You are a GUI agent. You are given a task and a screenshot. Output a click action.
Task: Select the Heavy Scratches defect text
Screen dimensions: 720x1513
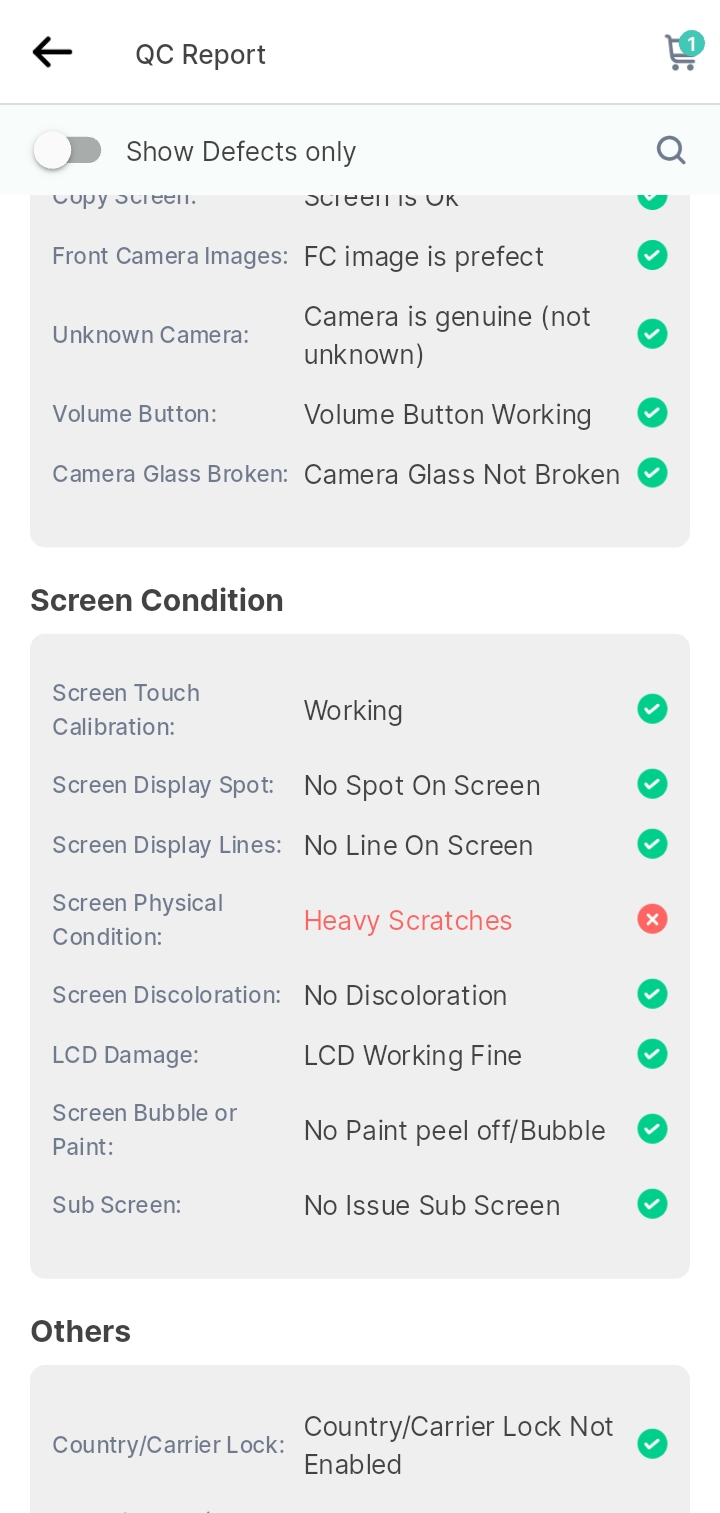tap(408, 921)
